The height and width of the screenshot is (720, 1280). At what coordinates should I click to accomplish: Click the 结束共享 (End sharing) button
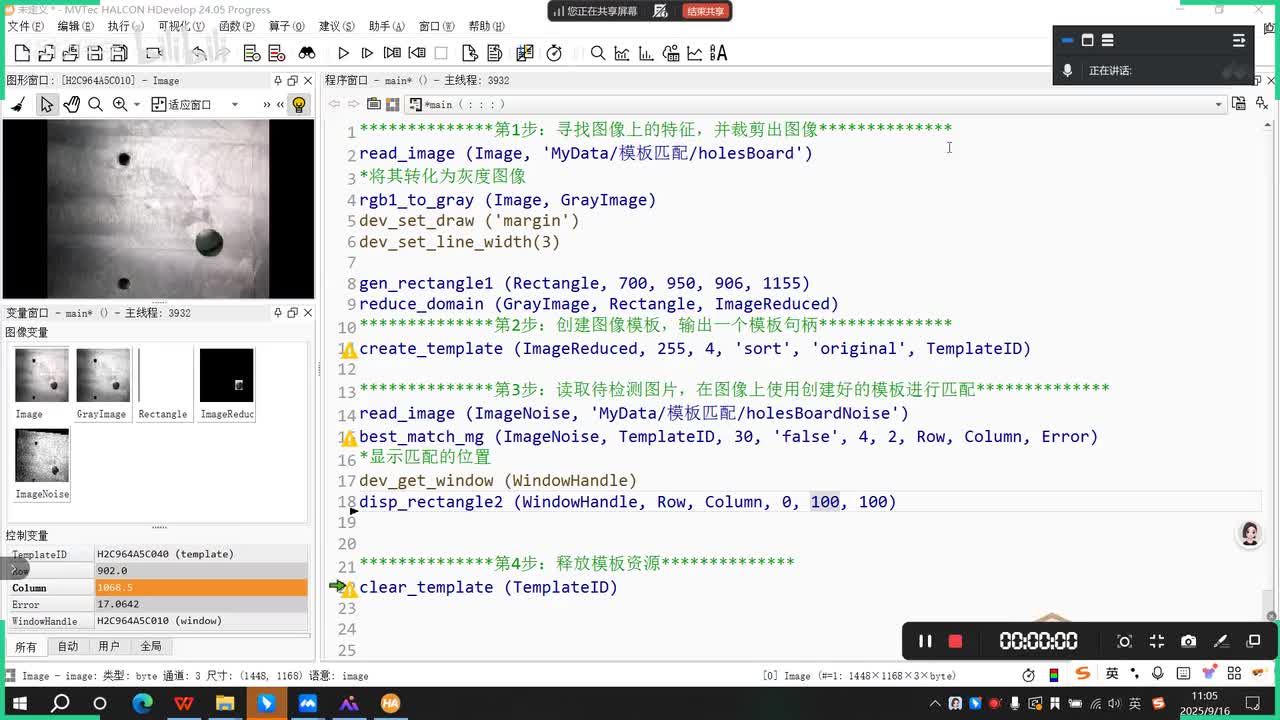[x=705, y=11]
